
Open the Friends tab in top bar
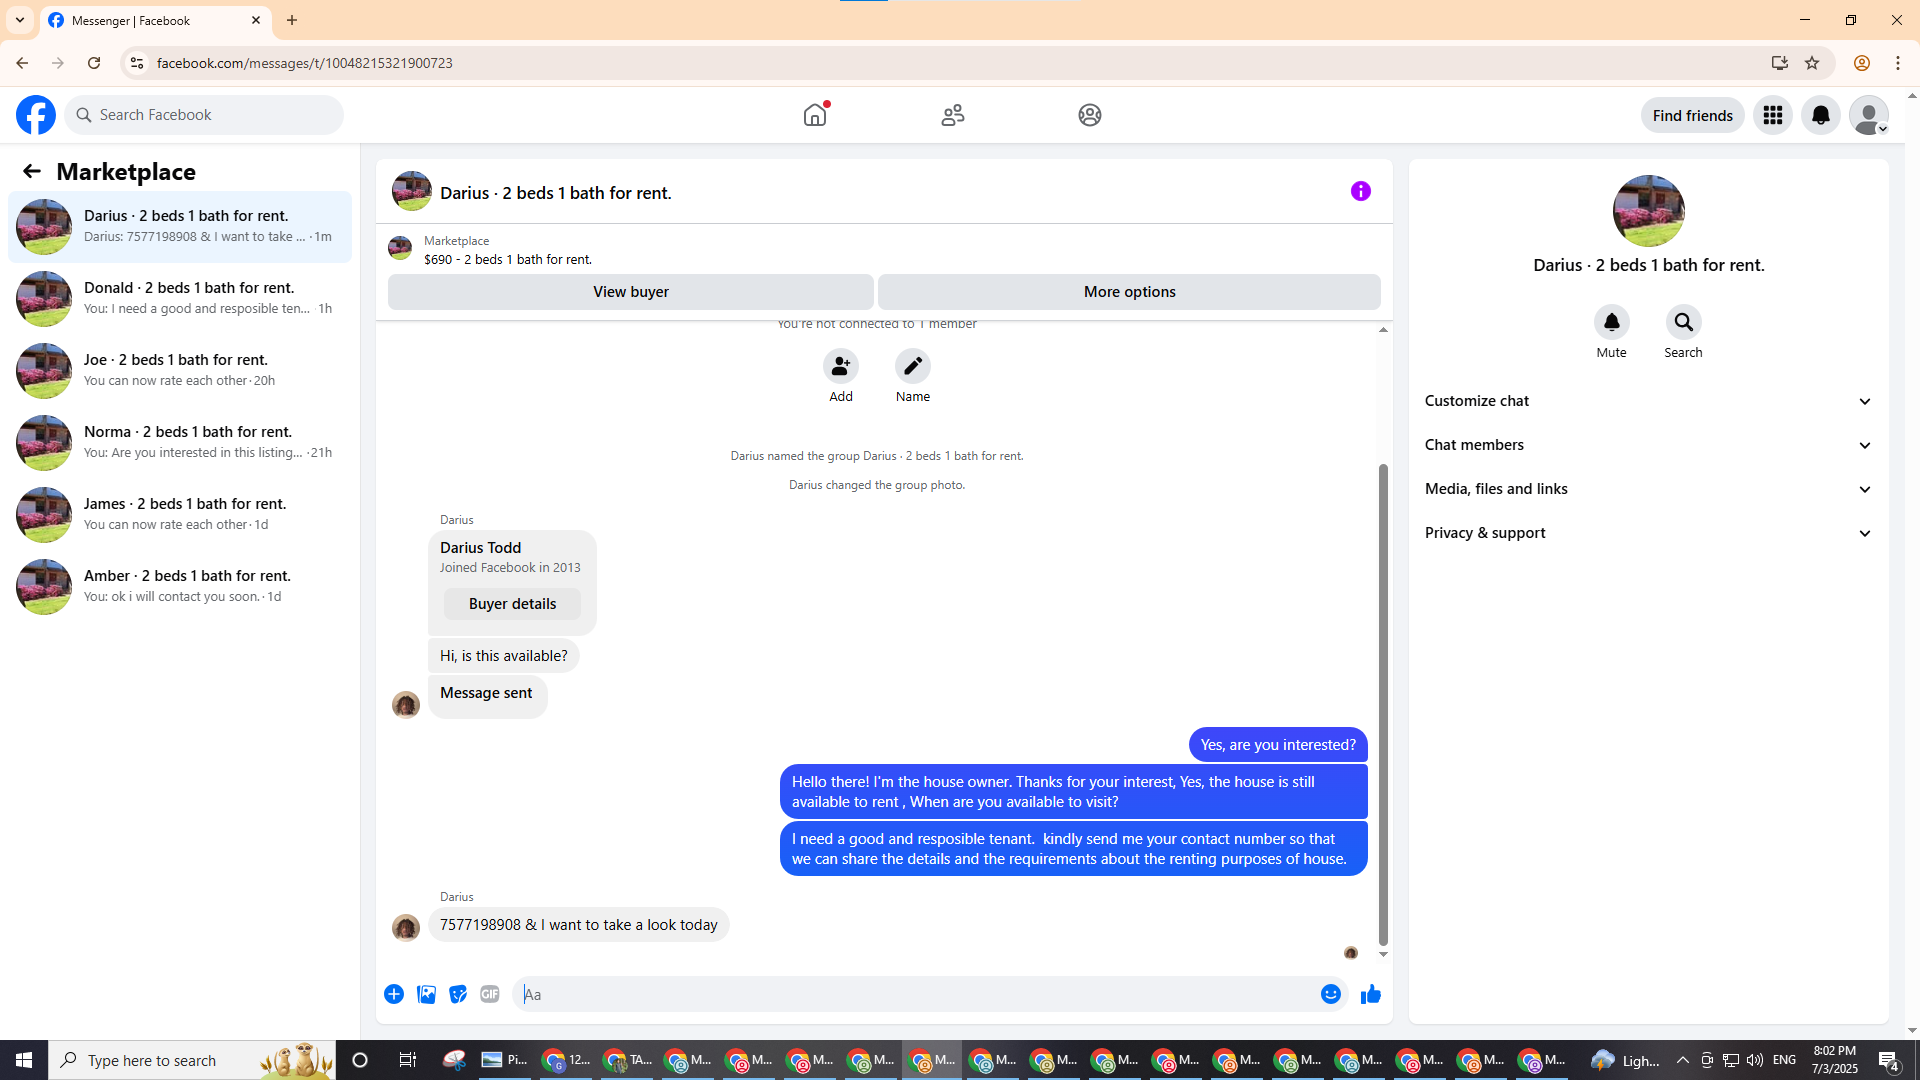click(x=952, y=115)
